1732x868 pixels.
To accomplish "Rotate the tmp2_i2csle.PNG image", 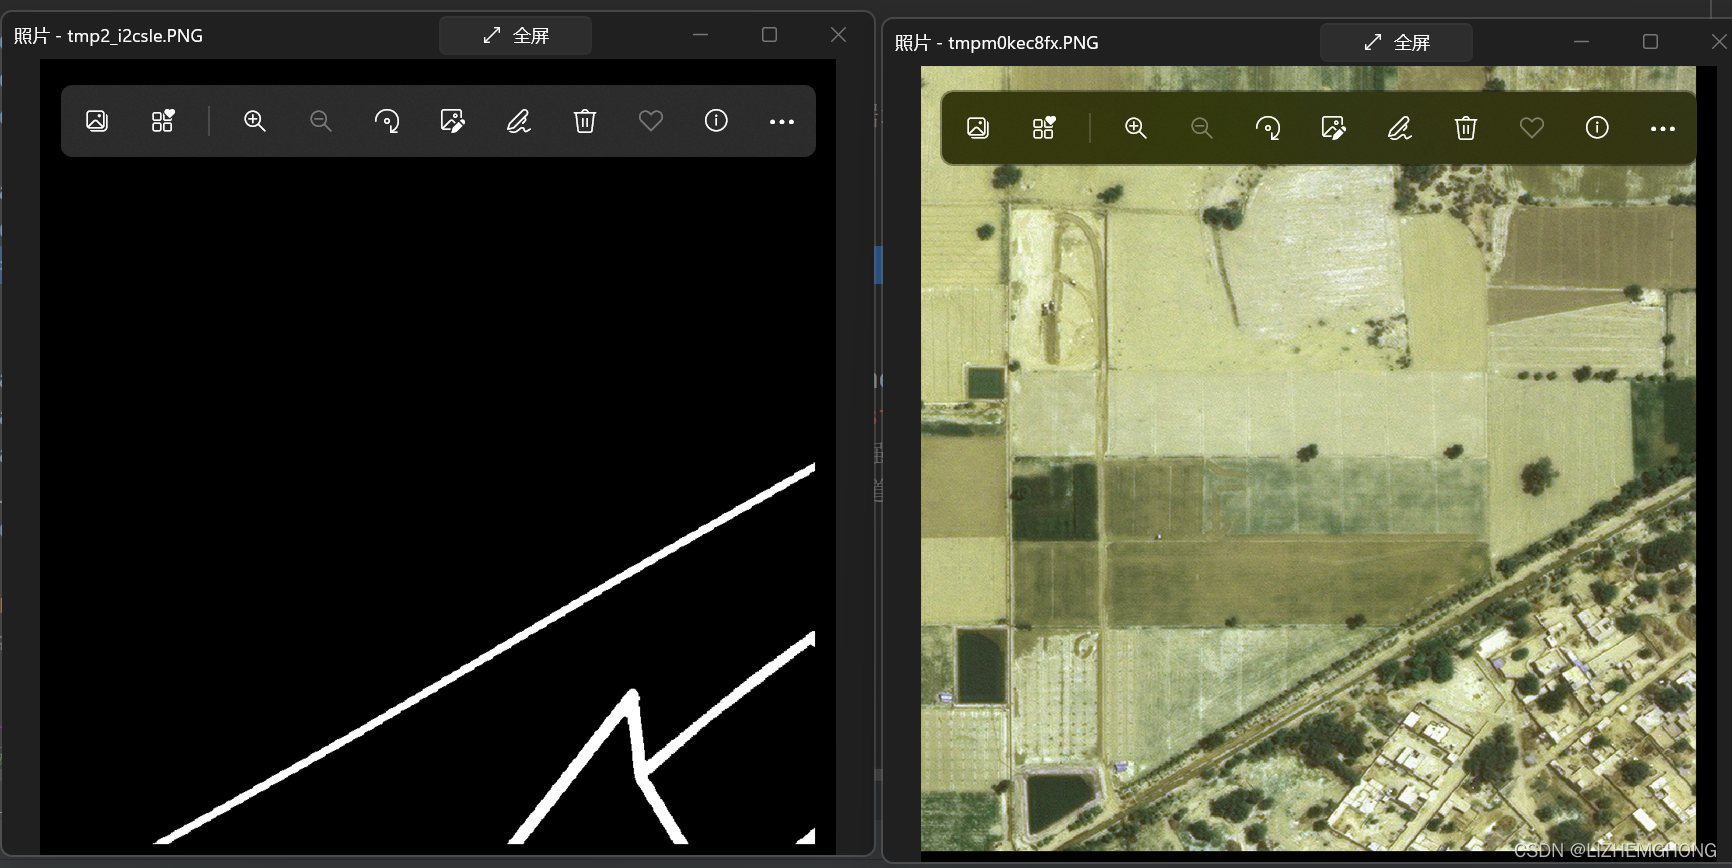I will (x=387, y=121).
